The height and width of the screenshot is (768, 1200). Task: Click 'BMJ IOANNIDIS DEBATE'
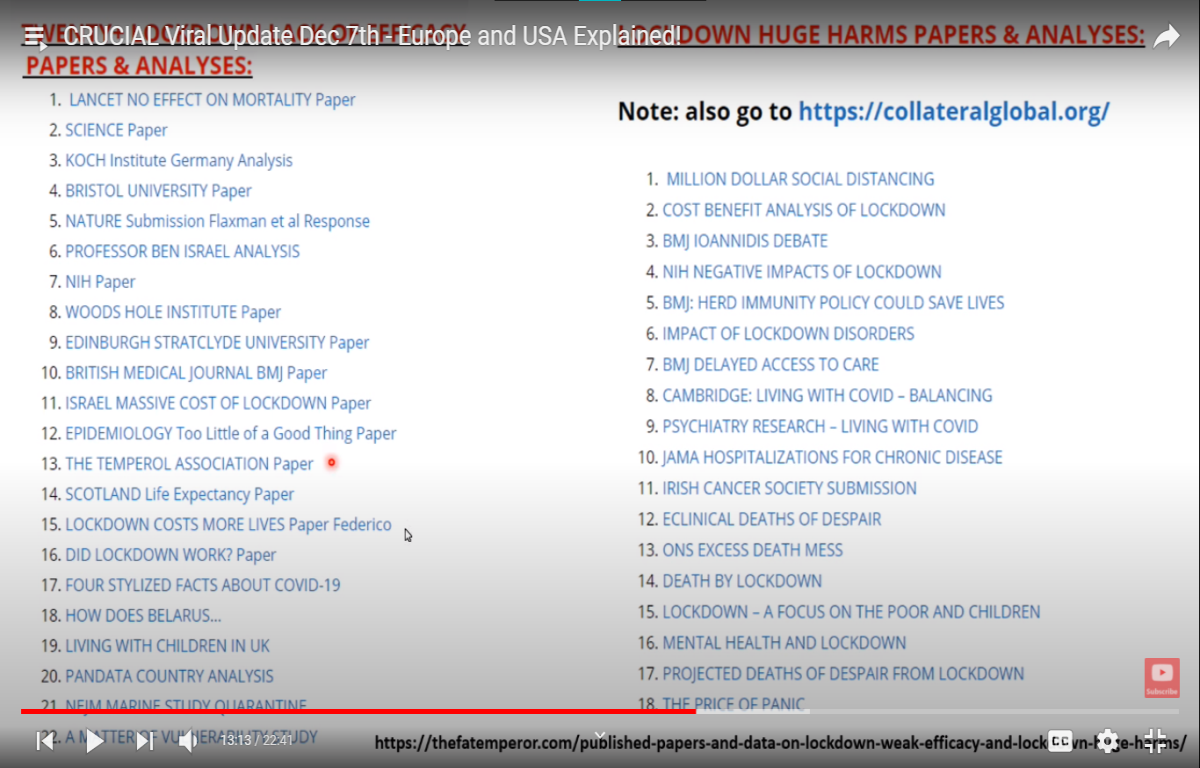(745, 241)
